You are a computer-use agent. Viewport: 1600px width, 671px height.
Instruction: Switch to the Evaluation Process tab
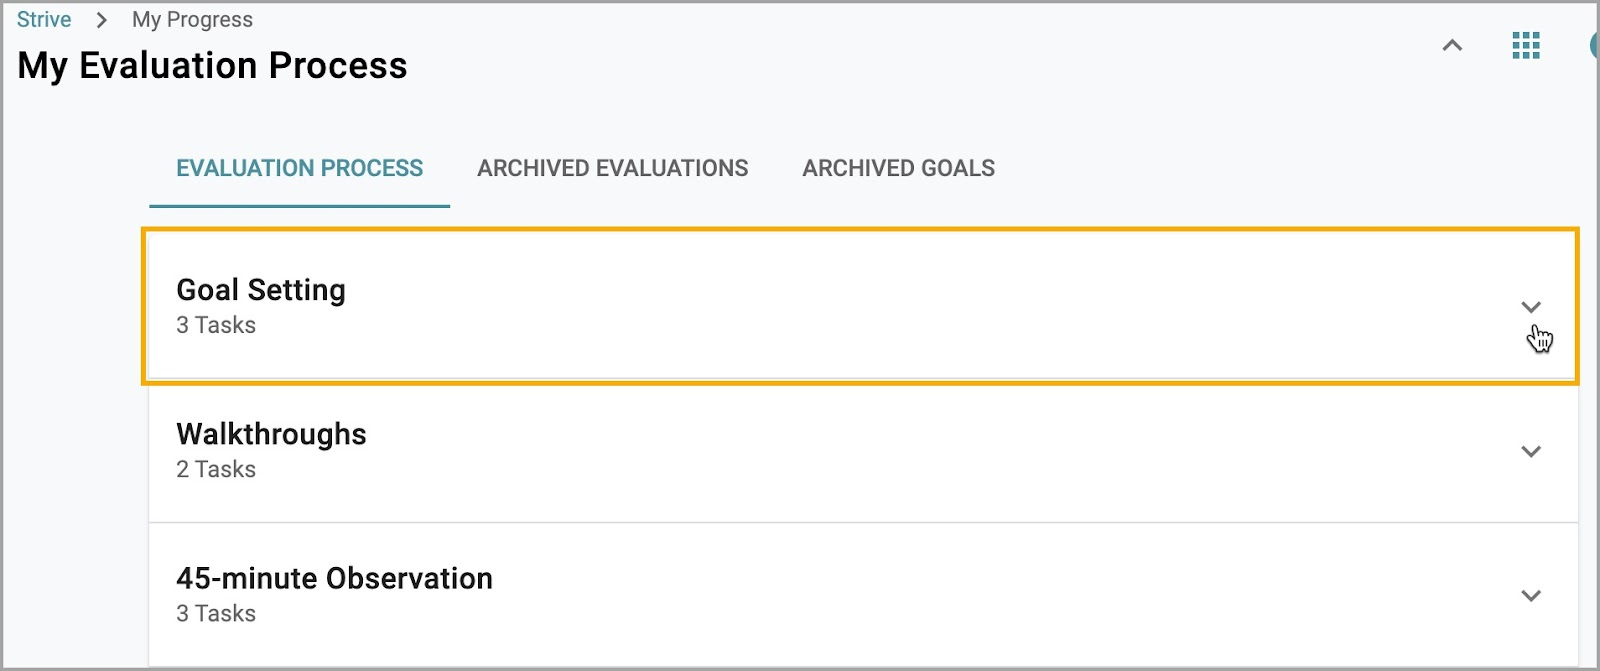coord(300,168)
